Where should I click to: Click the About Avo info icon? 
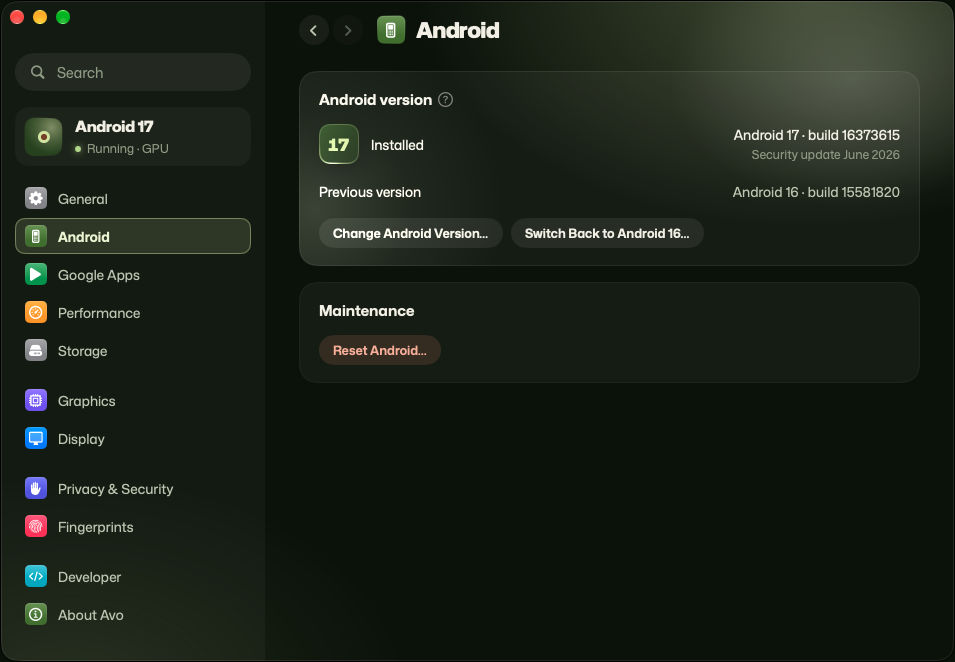[x=36, y=614]
